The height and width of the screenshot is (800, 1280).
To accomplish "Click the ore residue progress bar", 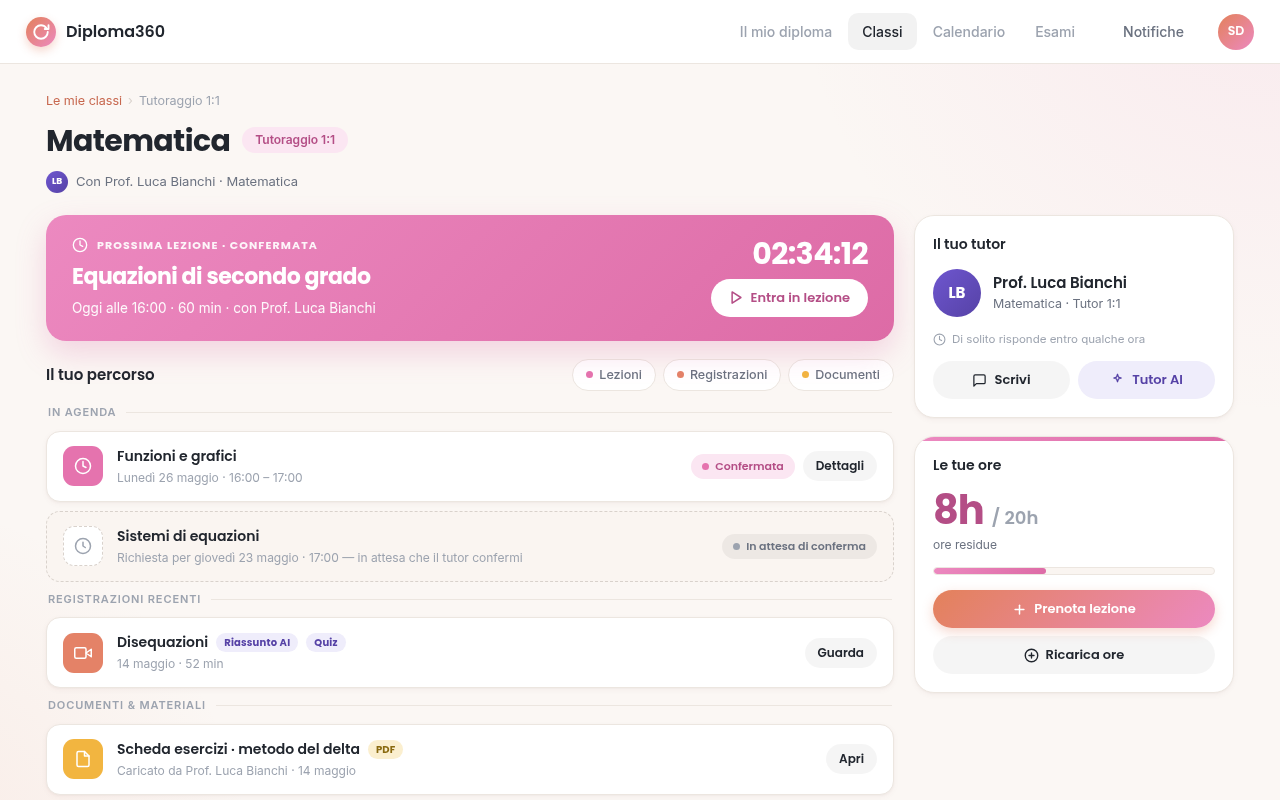I will pos(1074,571).
